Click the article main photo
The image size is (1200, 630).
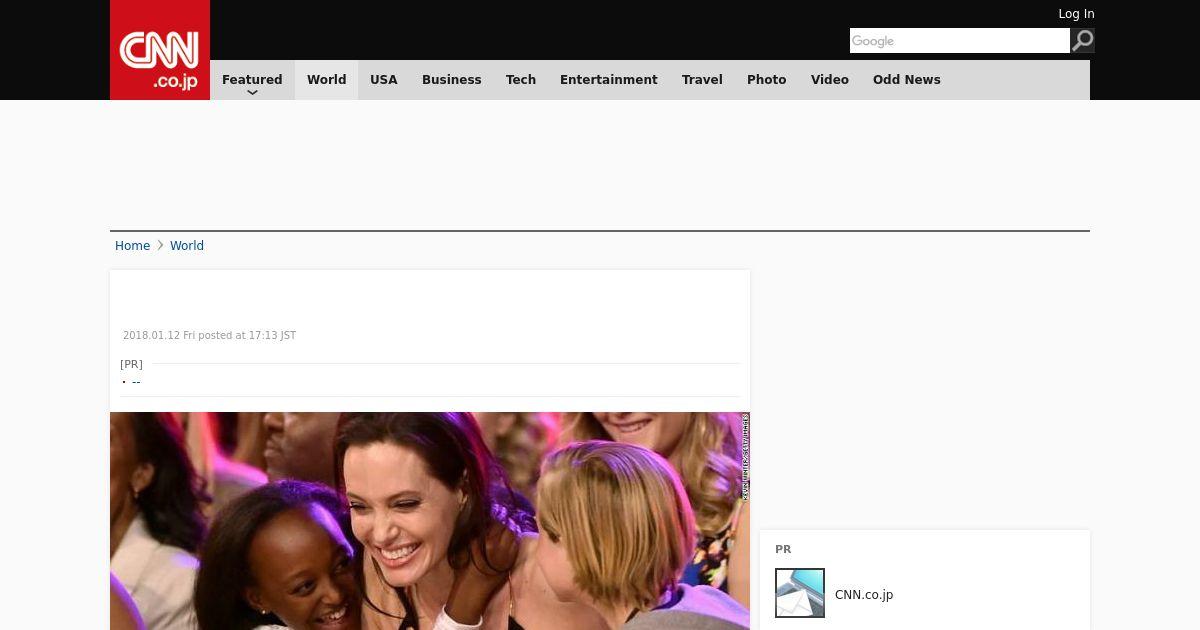pyautogui.click(x=430, y=521)
